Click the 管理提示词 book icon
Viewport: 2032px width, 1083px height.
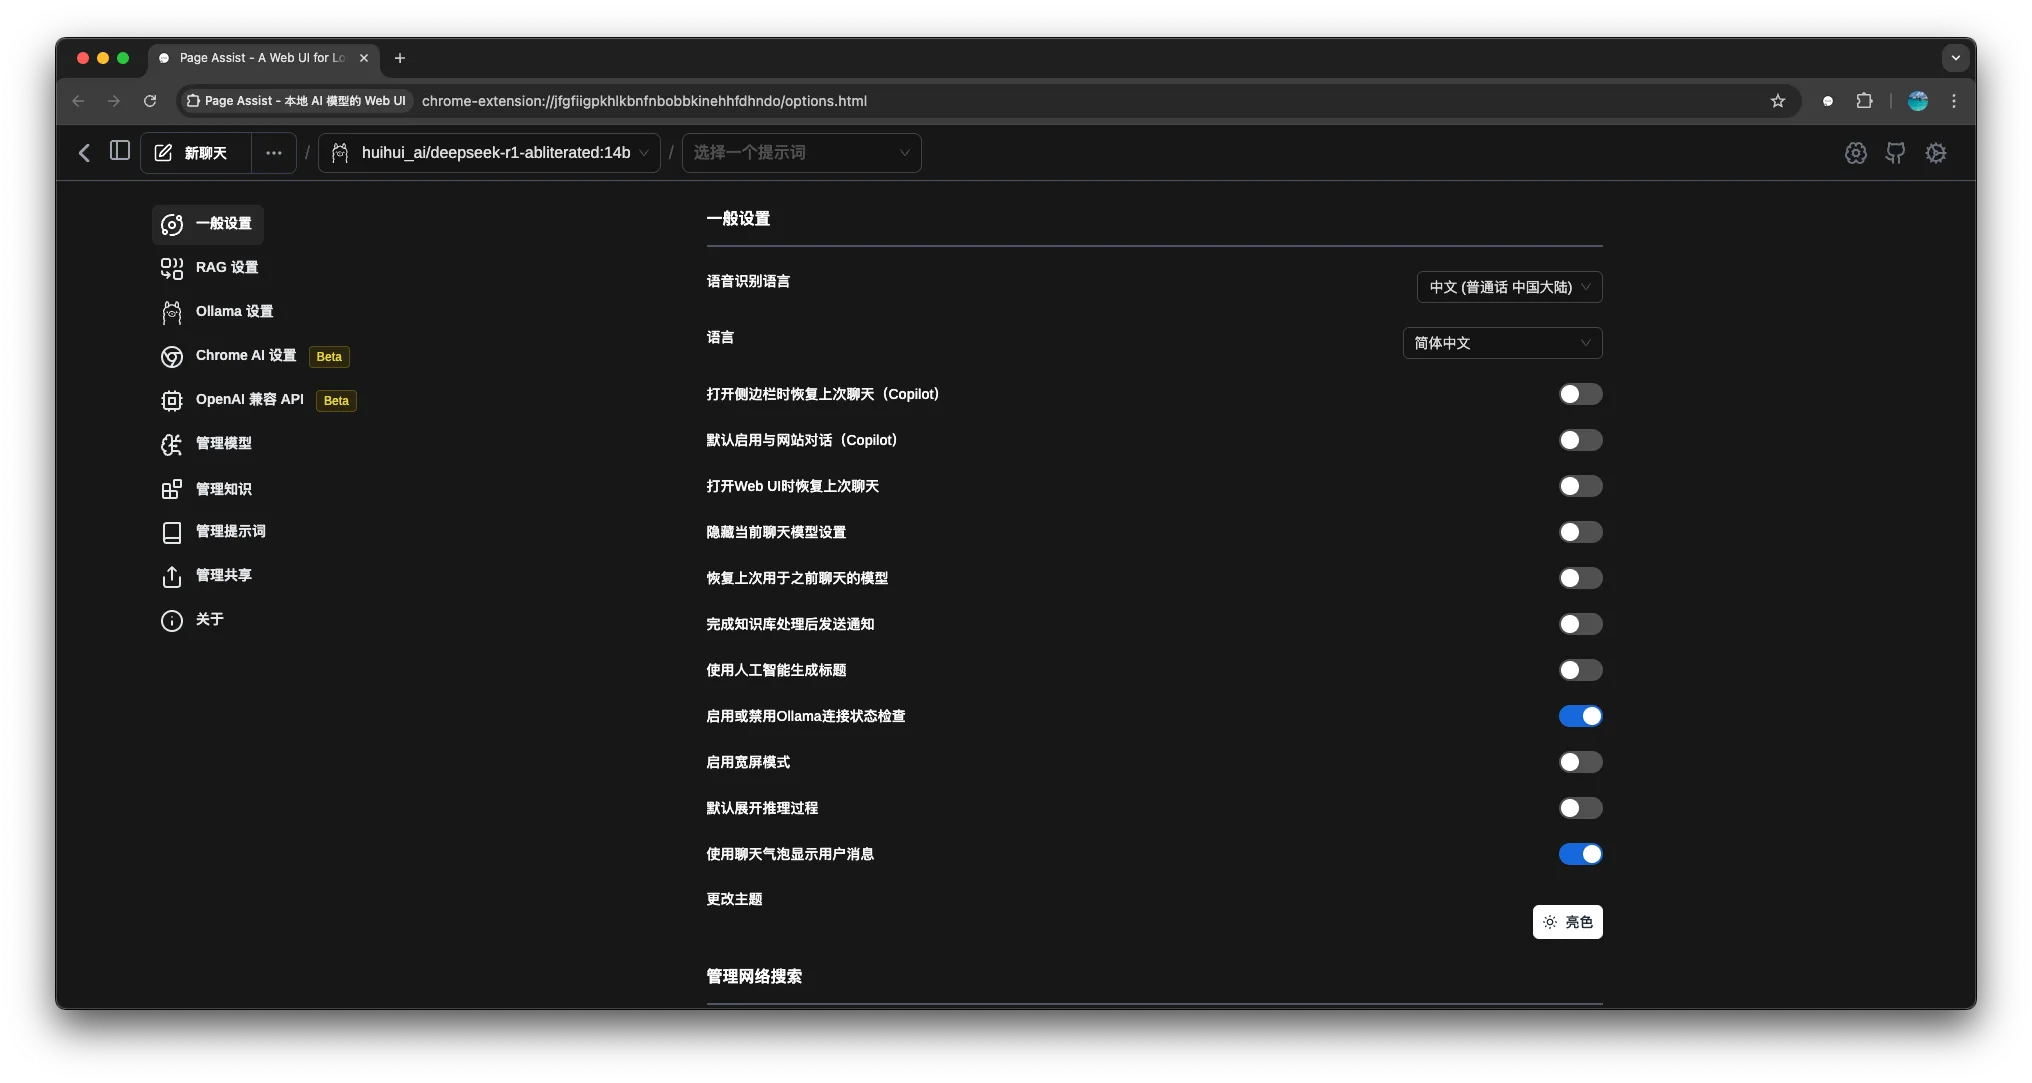tap(172, 532)
